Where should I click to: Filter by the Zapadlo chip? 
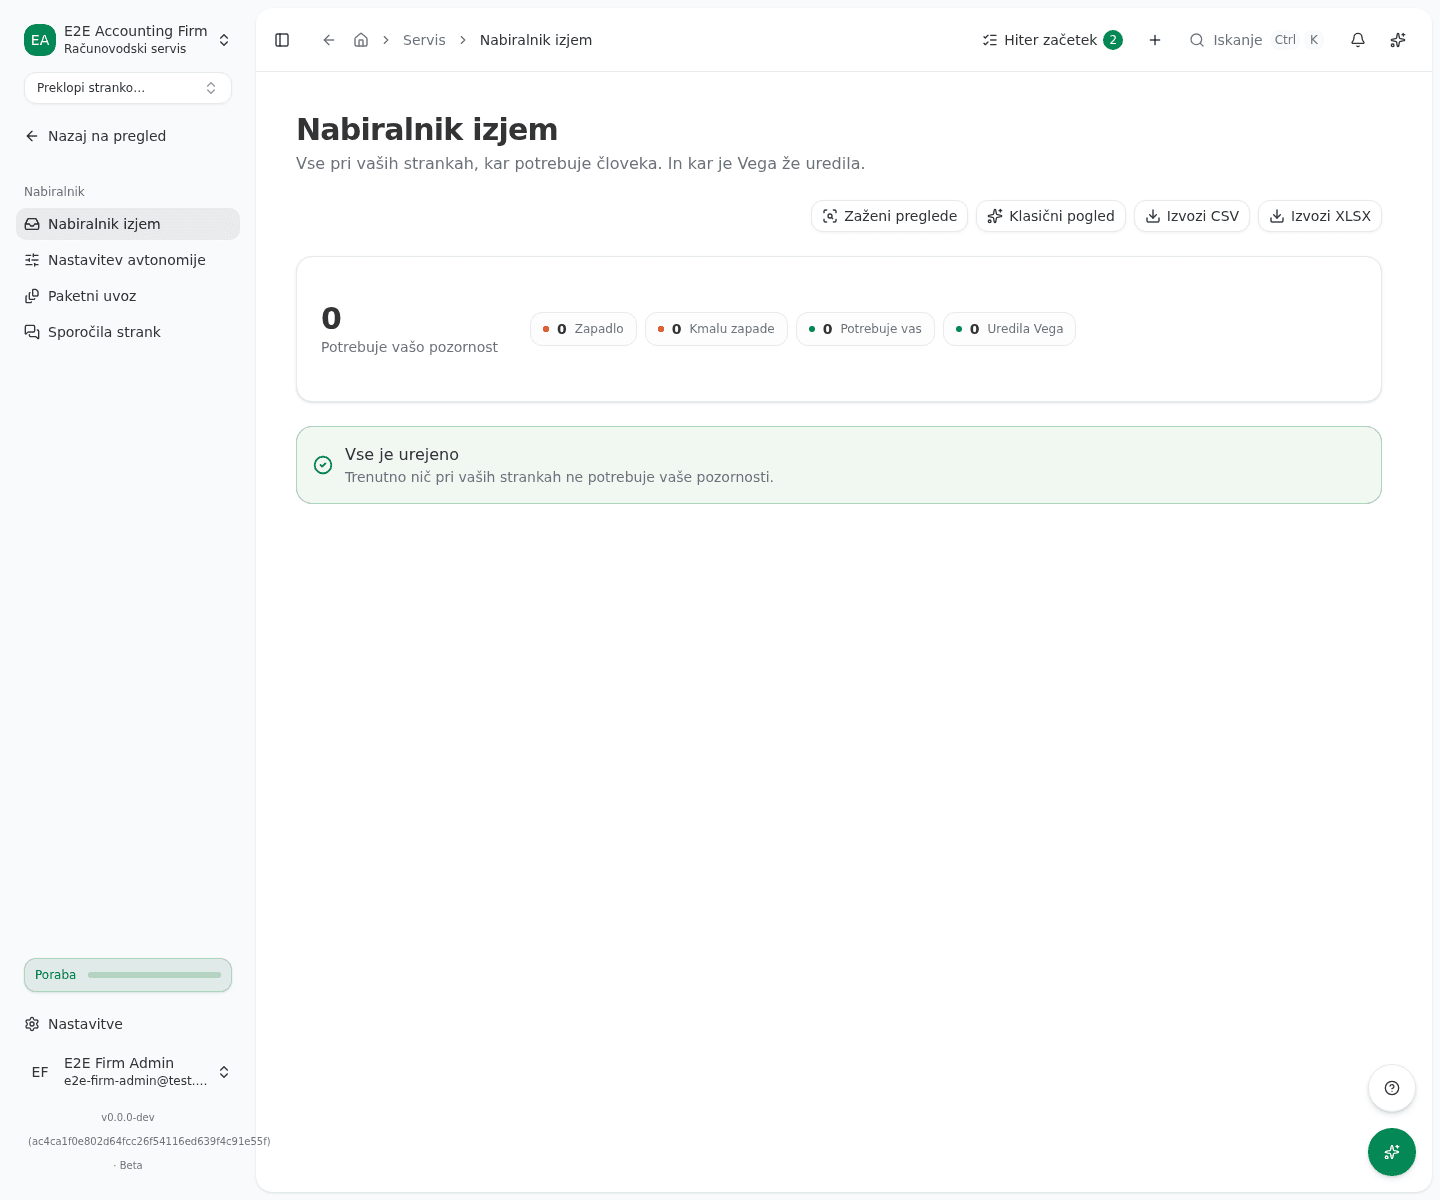tap(583, 329)
